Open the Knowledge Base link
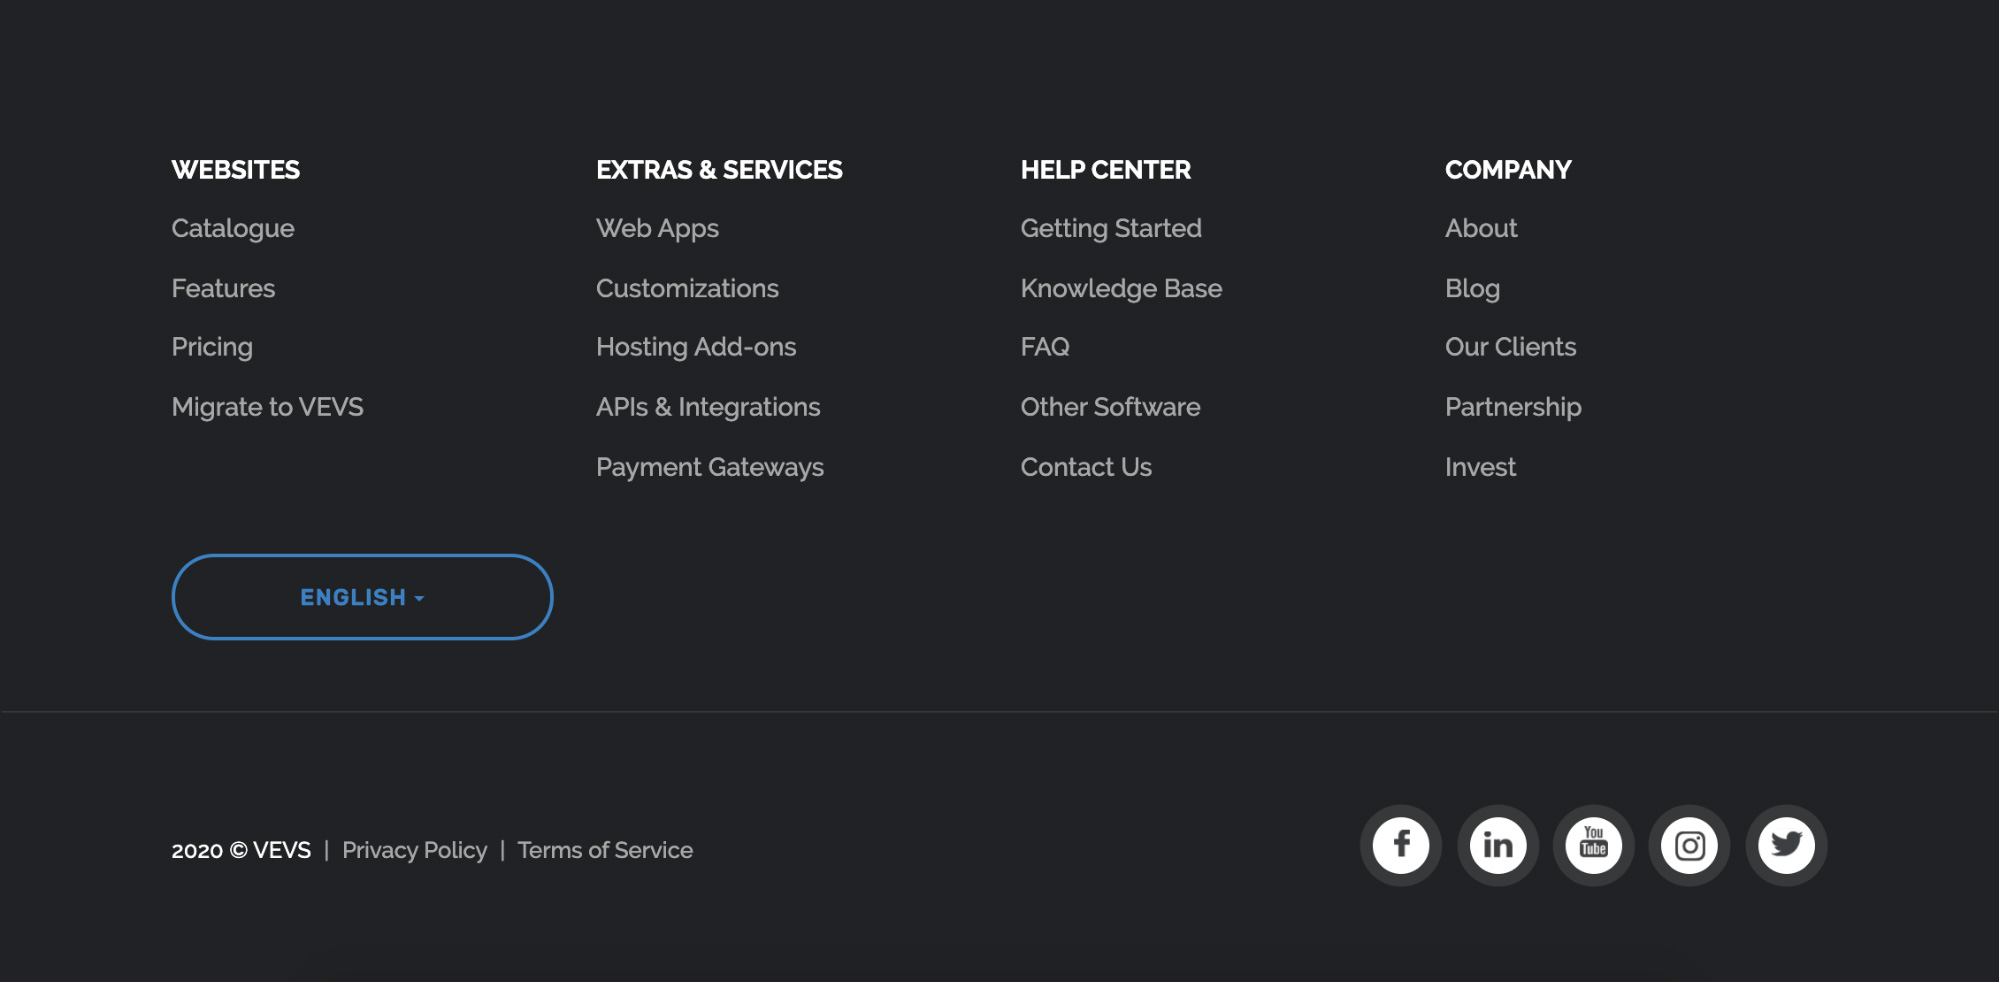 click(x=1121, y=289)
